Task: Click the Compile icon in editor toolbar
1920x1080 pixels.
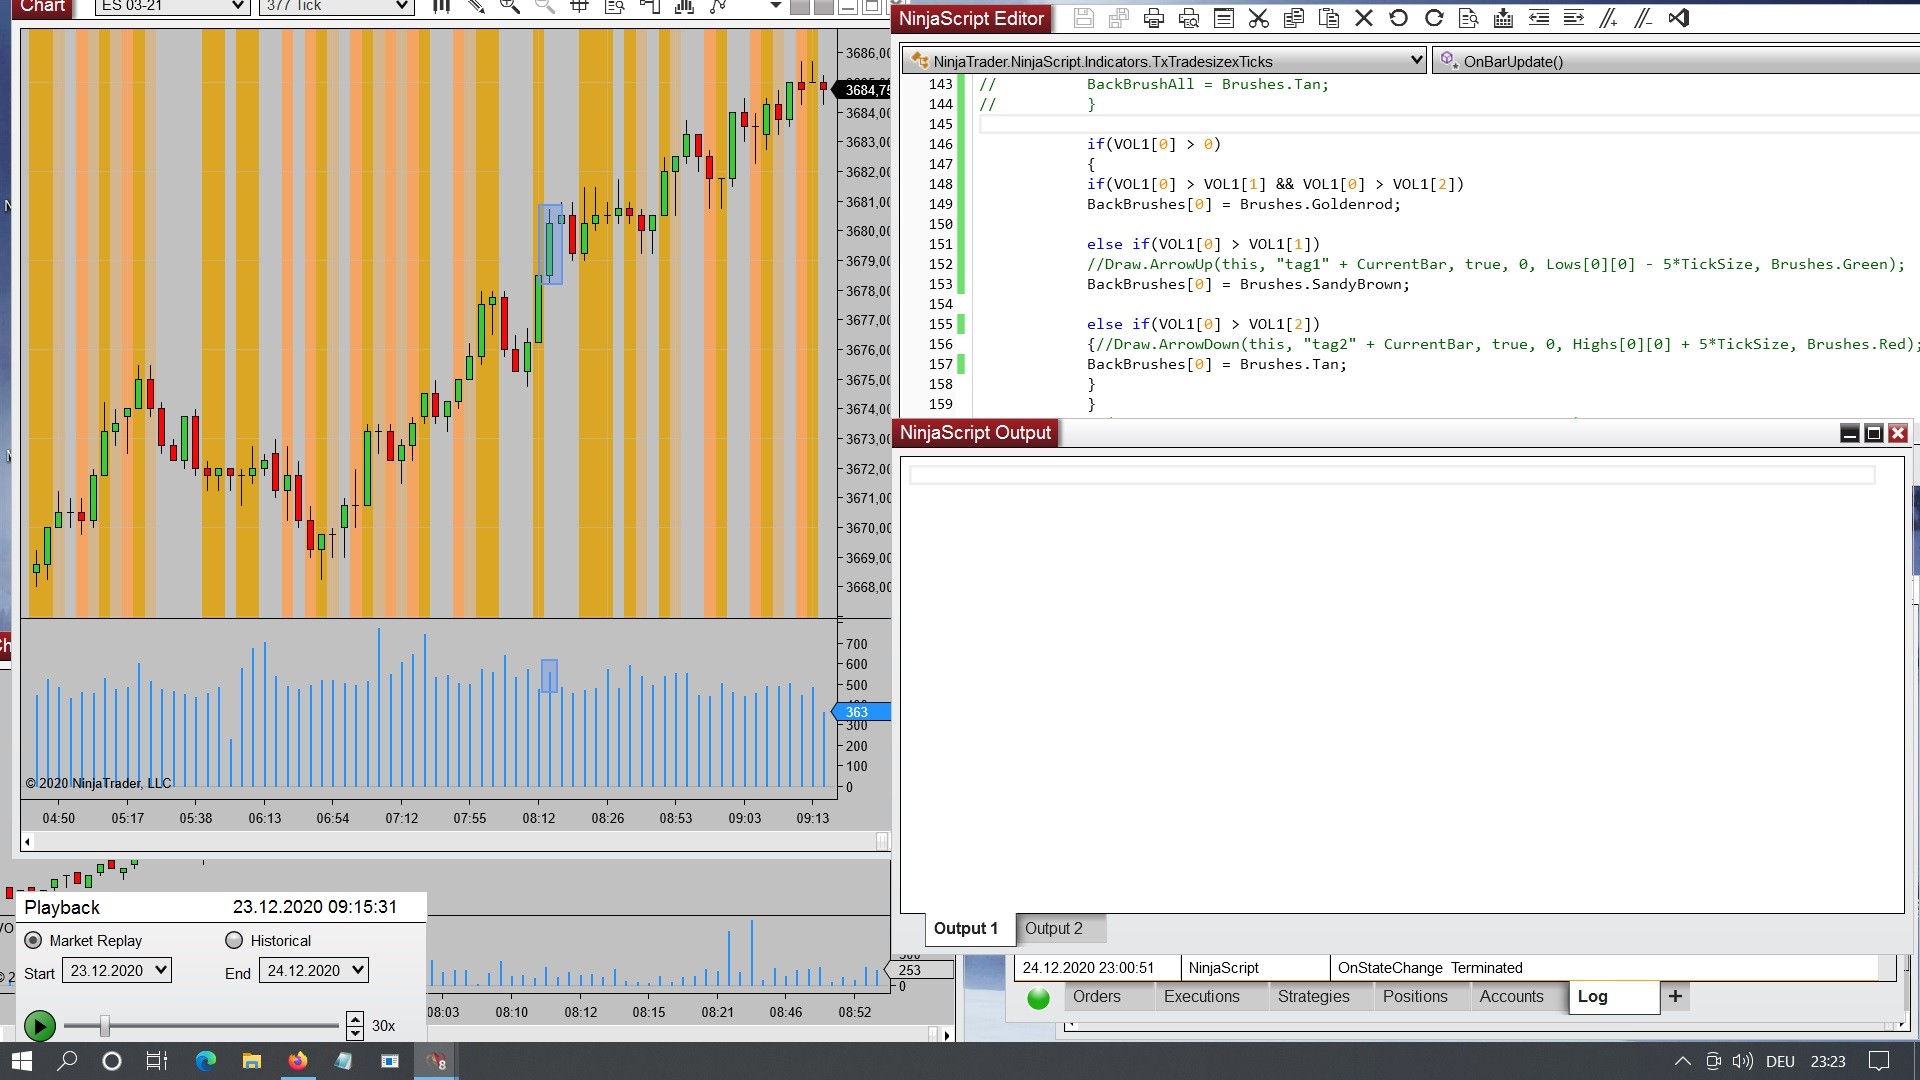Action: click(x=1503, y=18)
